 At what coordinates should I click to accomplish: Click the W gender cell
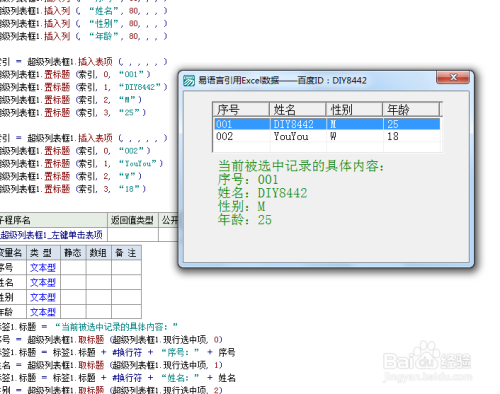333,136
